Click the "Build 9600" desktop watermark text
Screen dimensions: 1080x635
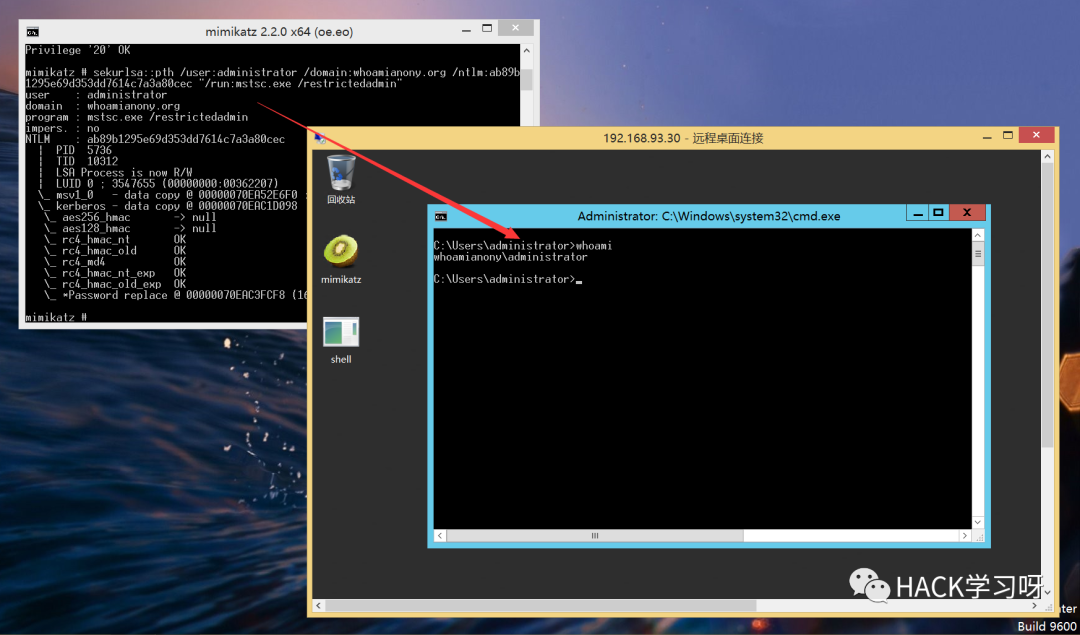(1047, 626)
